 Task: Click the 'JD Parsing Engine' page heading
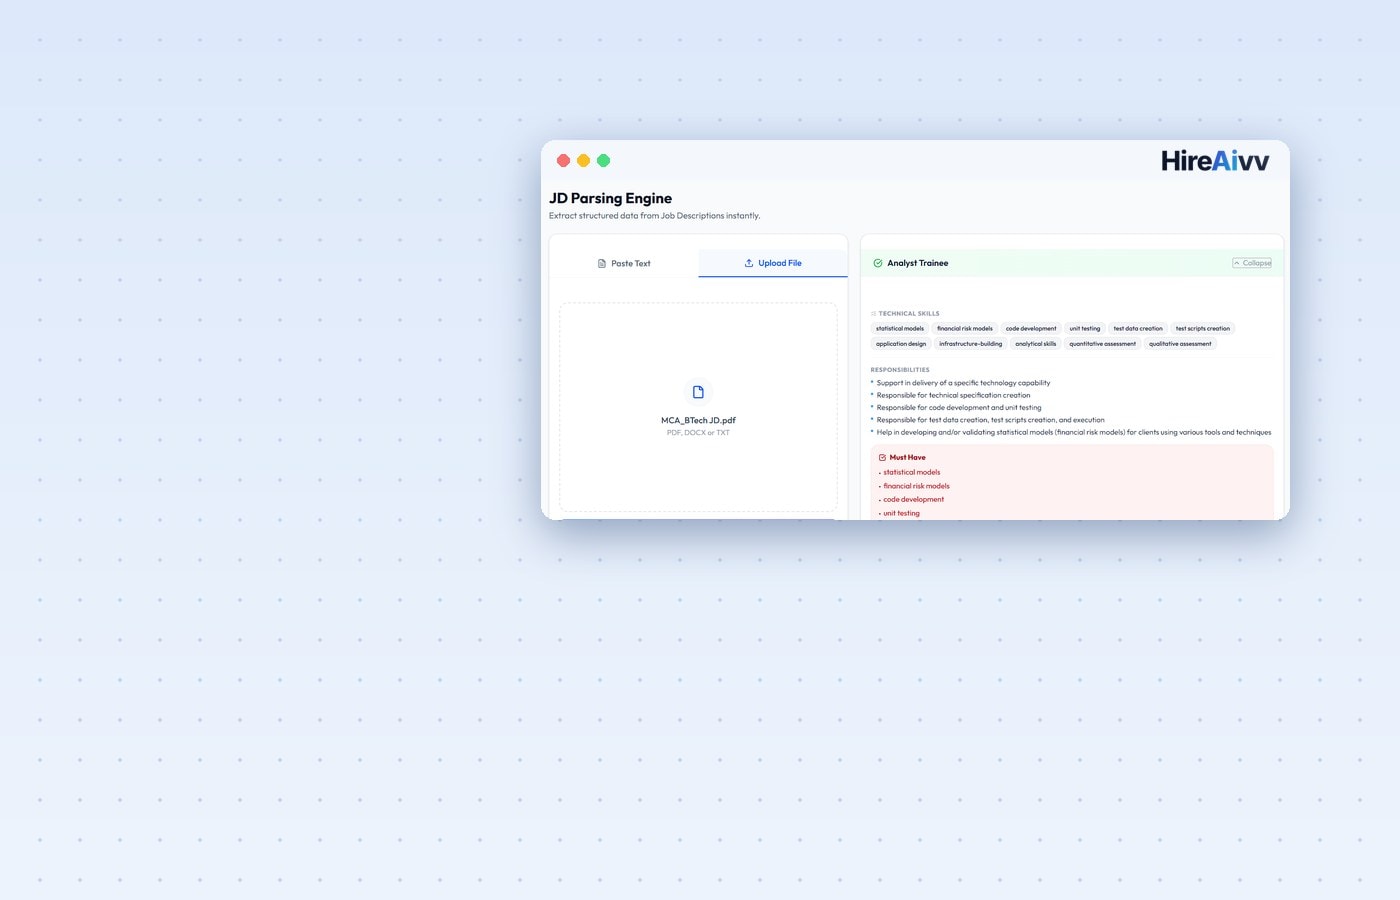point(610,198)
